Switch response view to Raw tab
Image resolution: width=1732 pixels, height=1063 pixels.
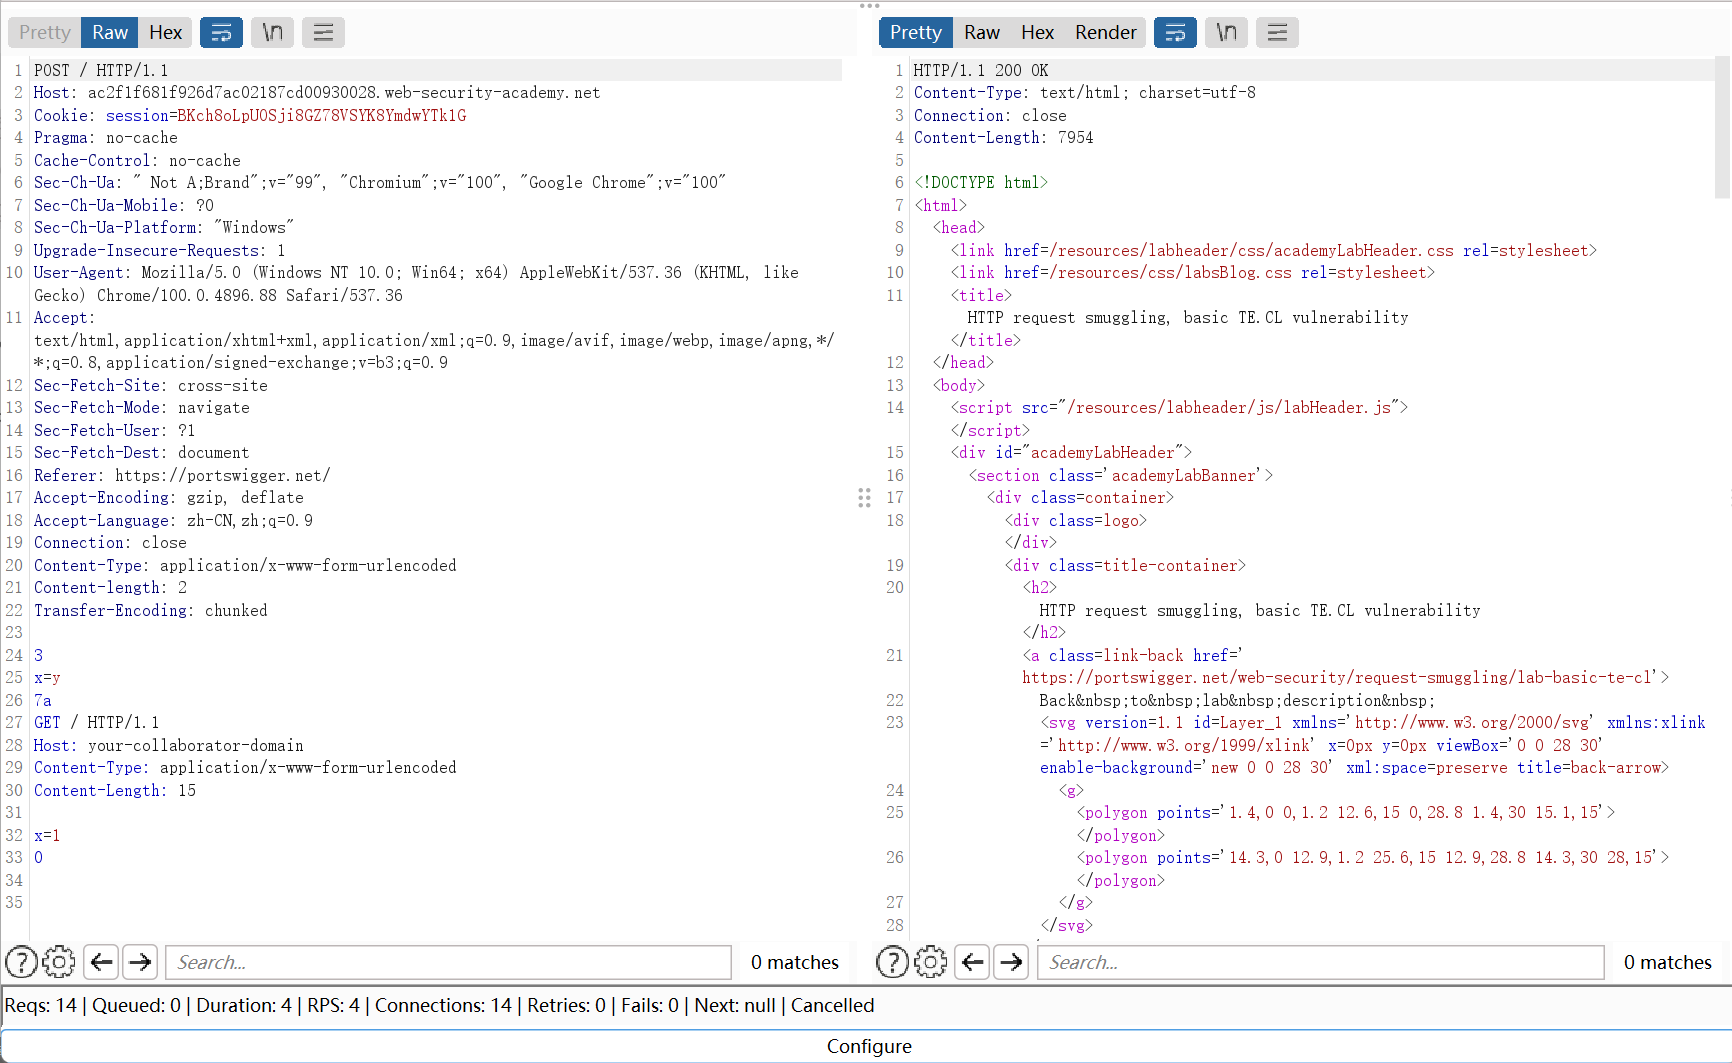tap(982, 32)
